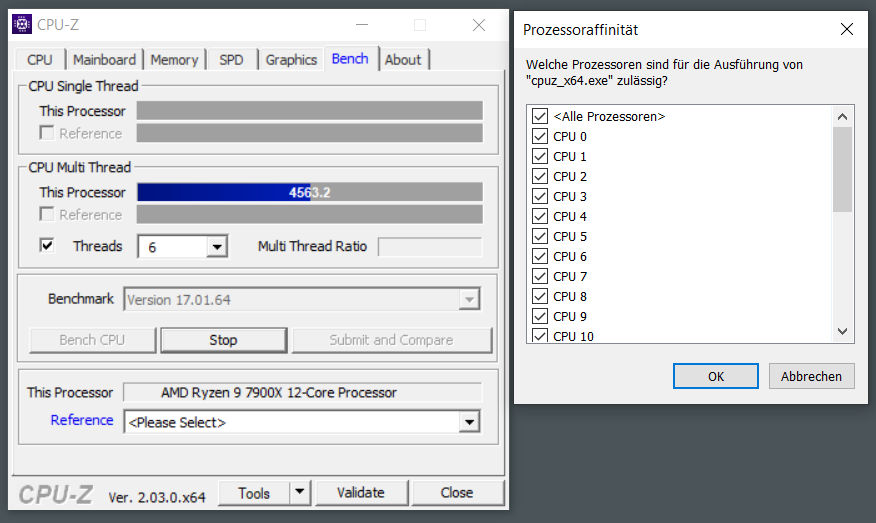Toggle the Multi Thread Reference checkbox
Viewport: 876px width, 523px height.
[x=47, y=214]
